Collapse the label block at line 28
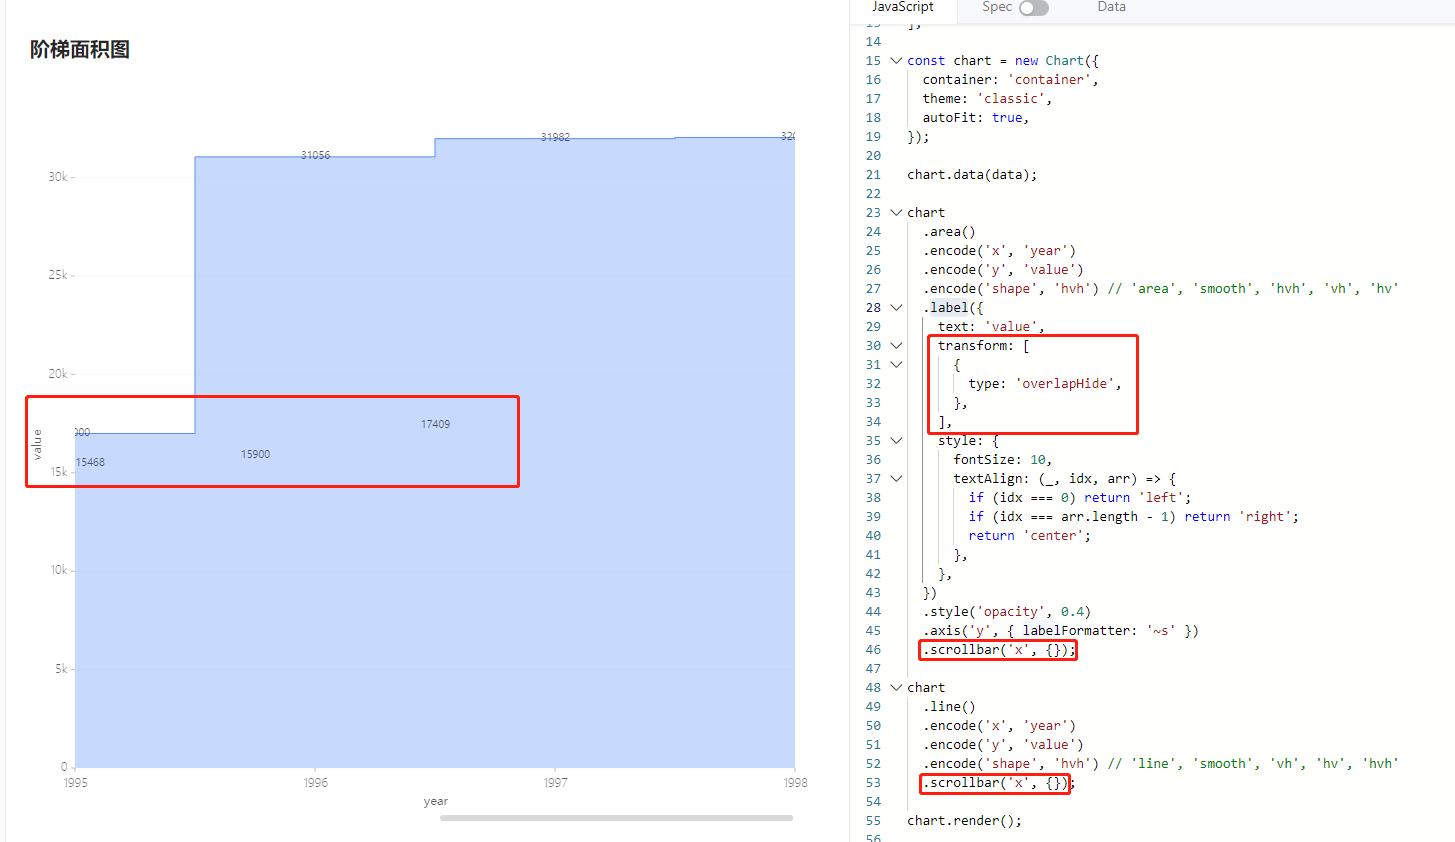Image resolution: width=1455 pixels, height=842 pixels. [x=895, y=307]
